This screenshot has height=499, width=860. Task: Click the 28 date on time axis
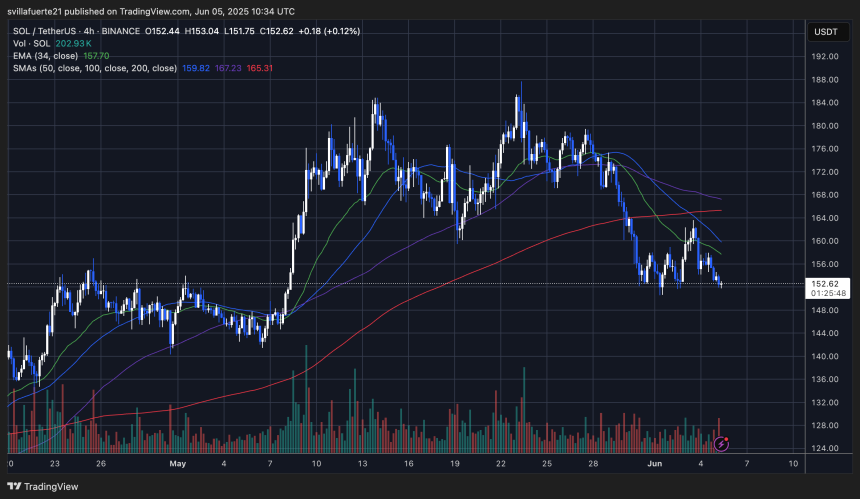tap(593, 463)
